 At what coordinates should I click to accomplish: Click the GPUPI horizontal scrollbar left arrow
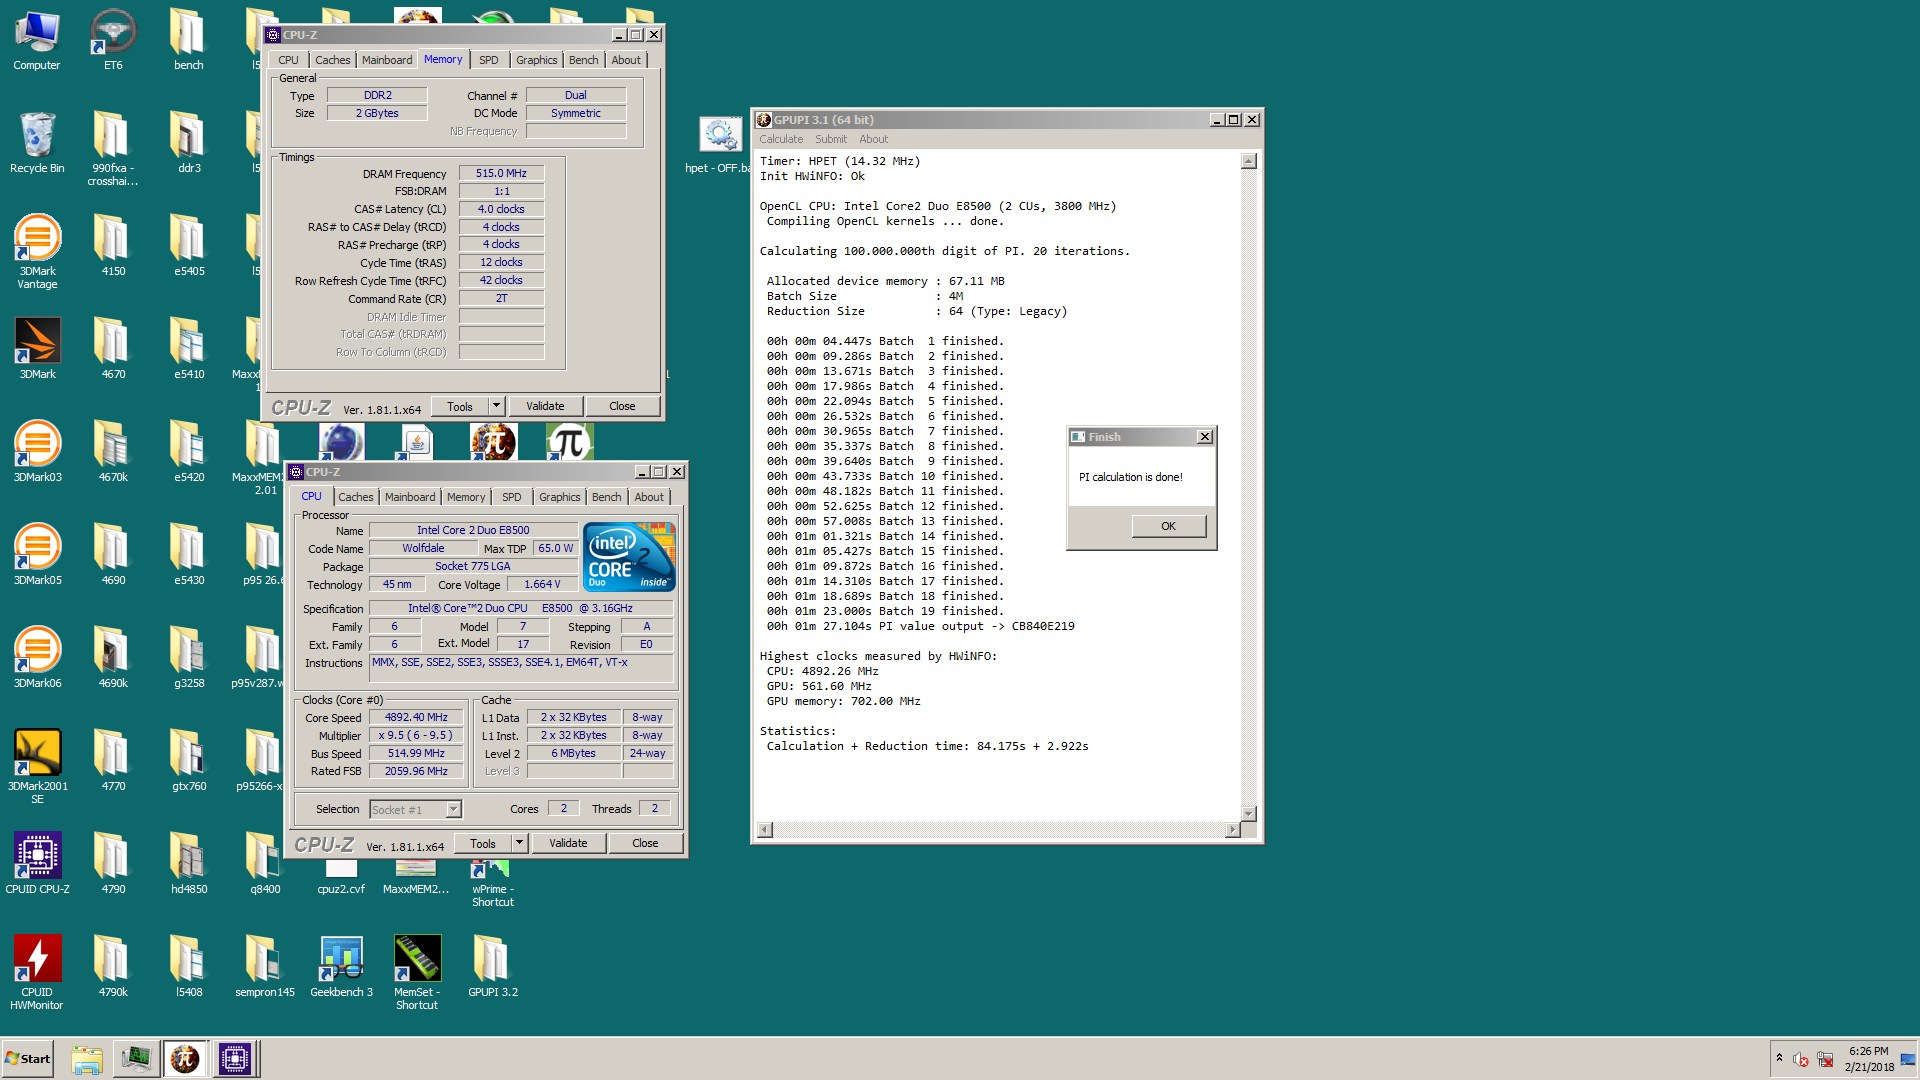(765, 830)
